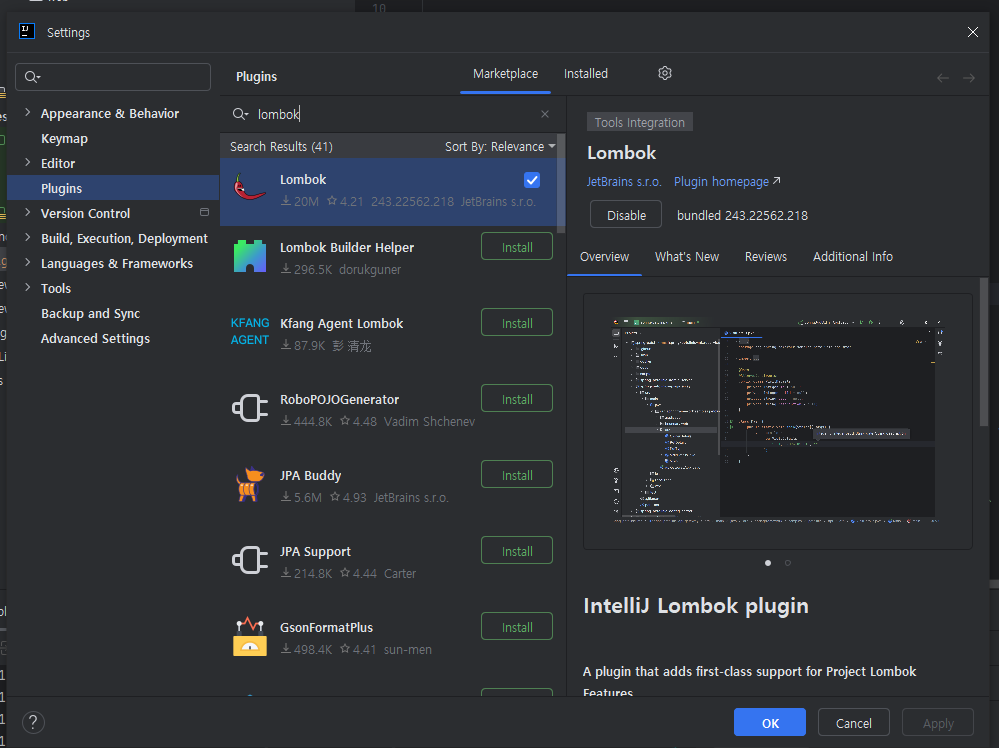The width and height of the screenshot is (999, 748).
Task: Install the GsonFormatPlus plugin
Action: [517, 627]
